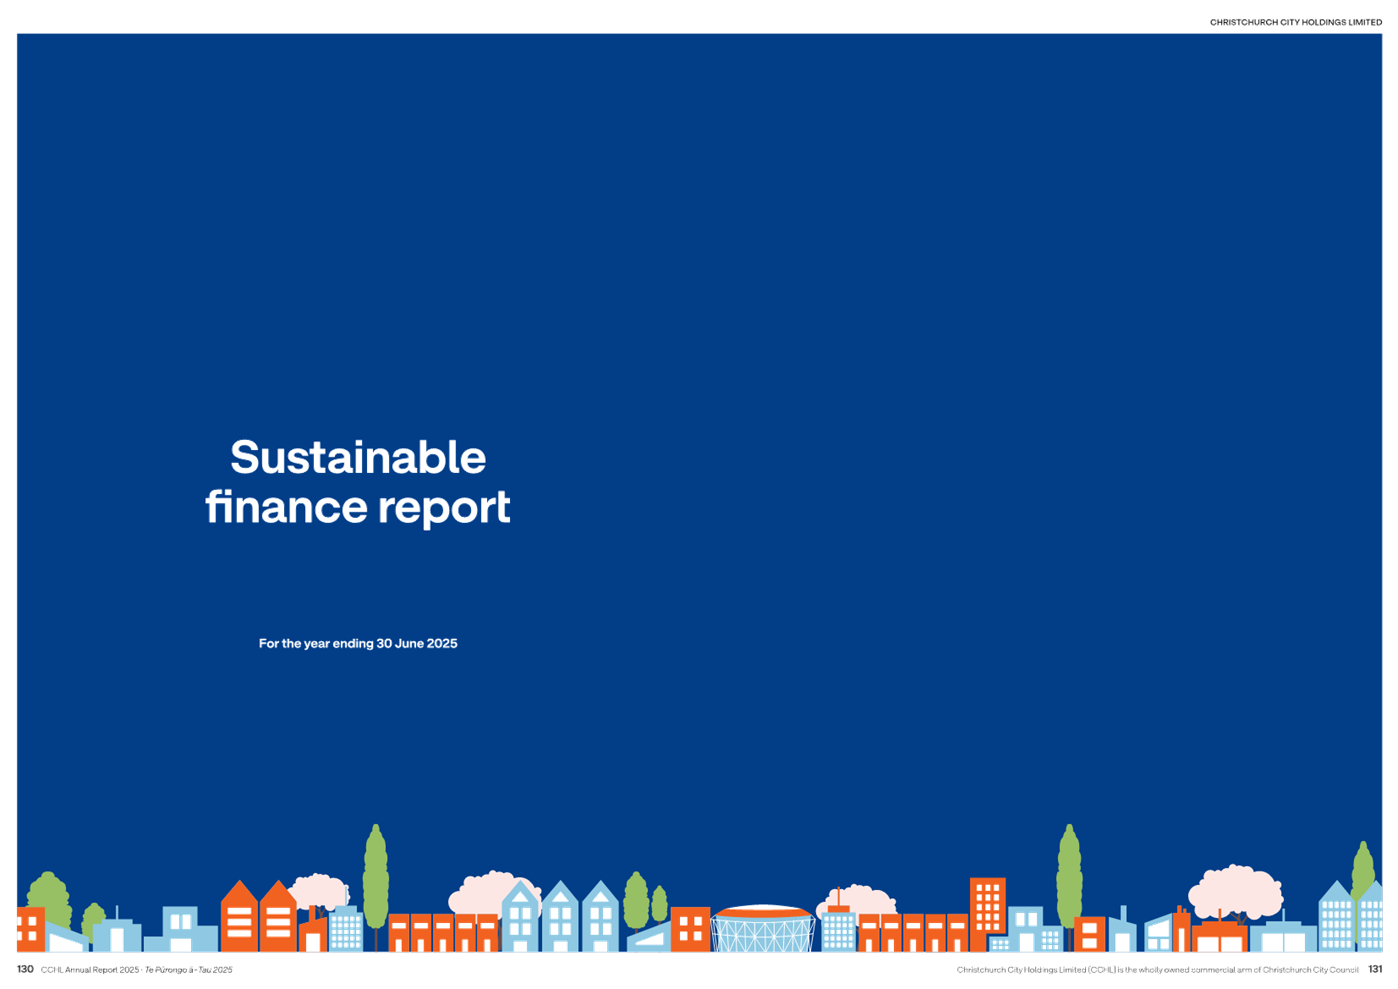This screenshot has width=1398, height=989.
Task: Click the "For the year ending 30 June 2025" text
Action: [x=358, y=643]
